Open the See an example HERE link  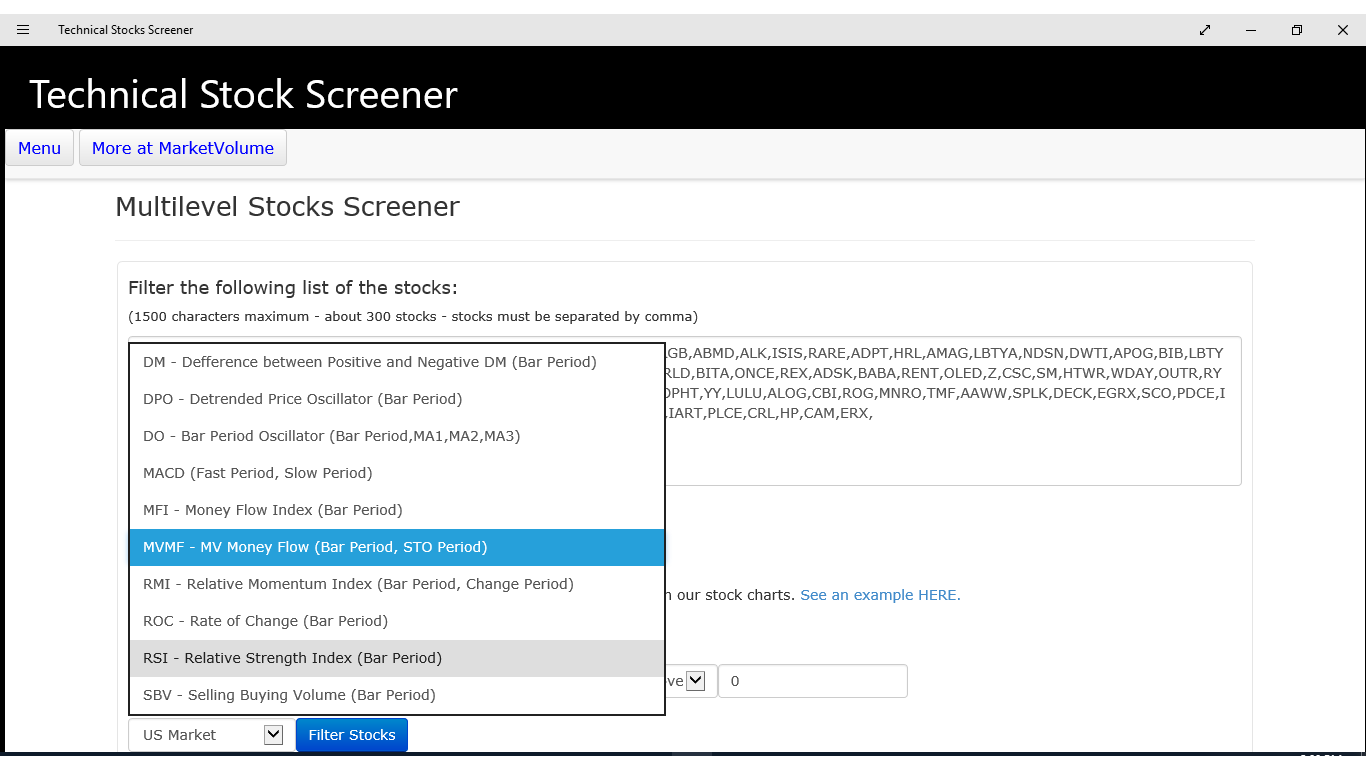pyautogui.click(x=880, y=595)
